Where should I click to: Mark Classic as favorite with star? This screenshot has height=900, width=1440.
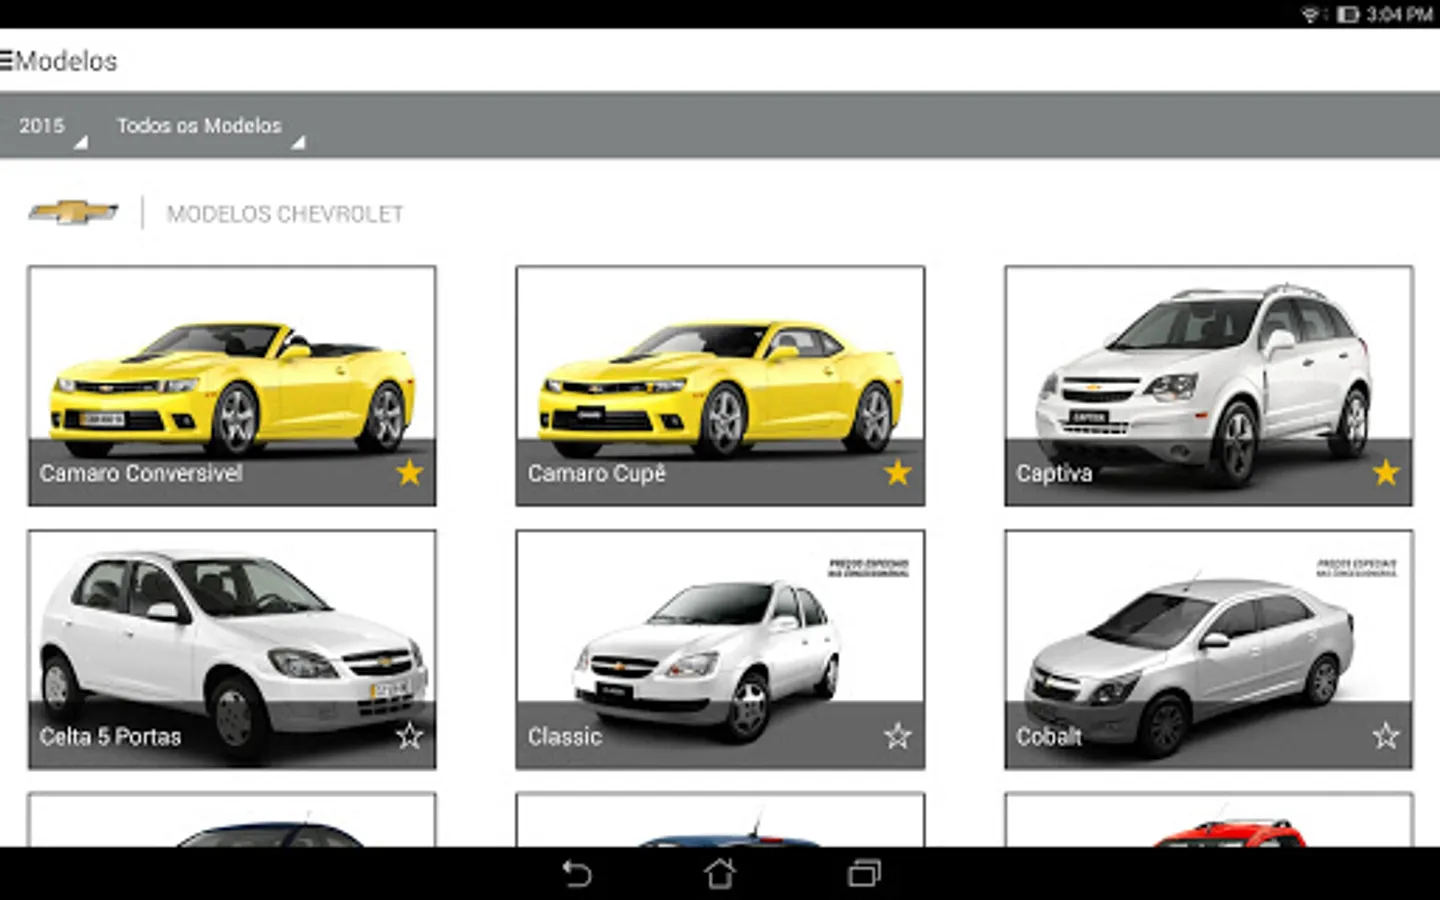pyautogui.click(x=897, y=736)
